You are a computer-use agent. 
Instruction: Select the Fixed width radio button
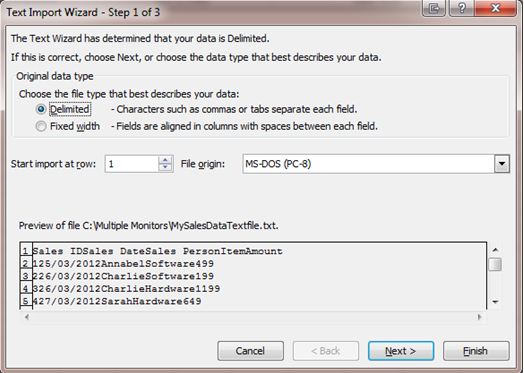pos(41,126)
